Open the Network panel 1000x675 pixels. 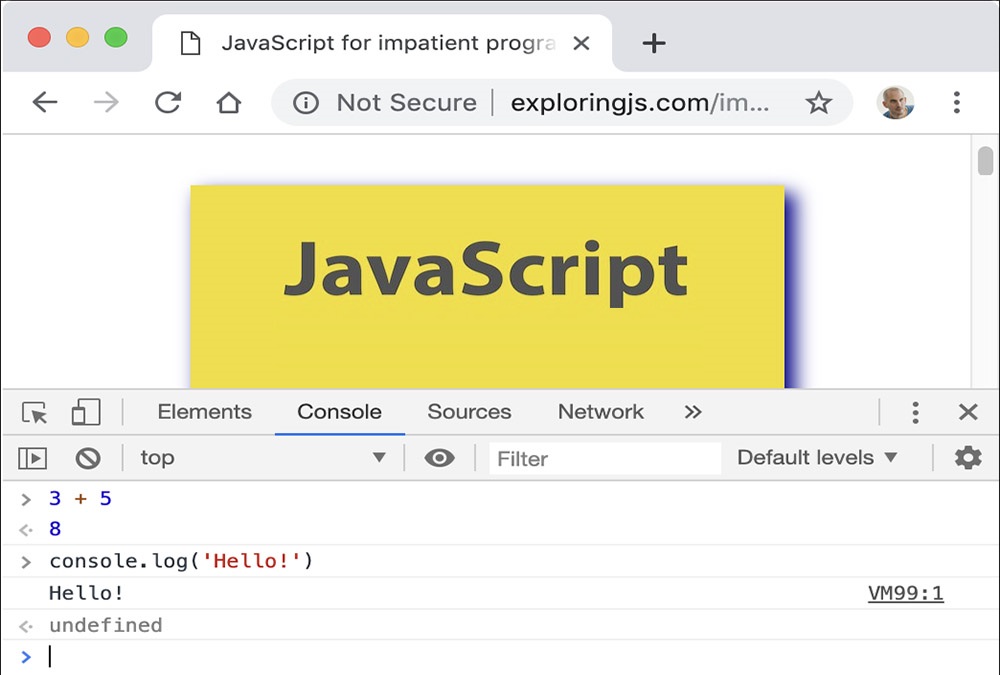600,411
